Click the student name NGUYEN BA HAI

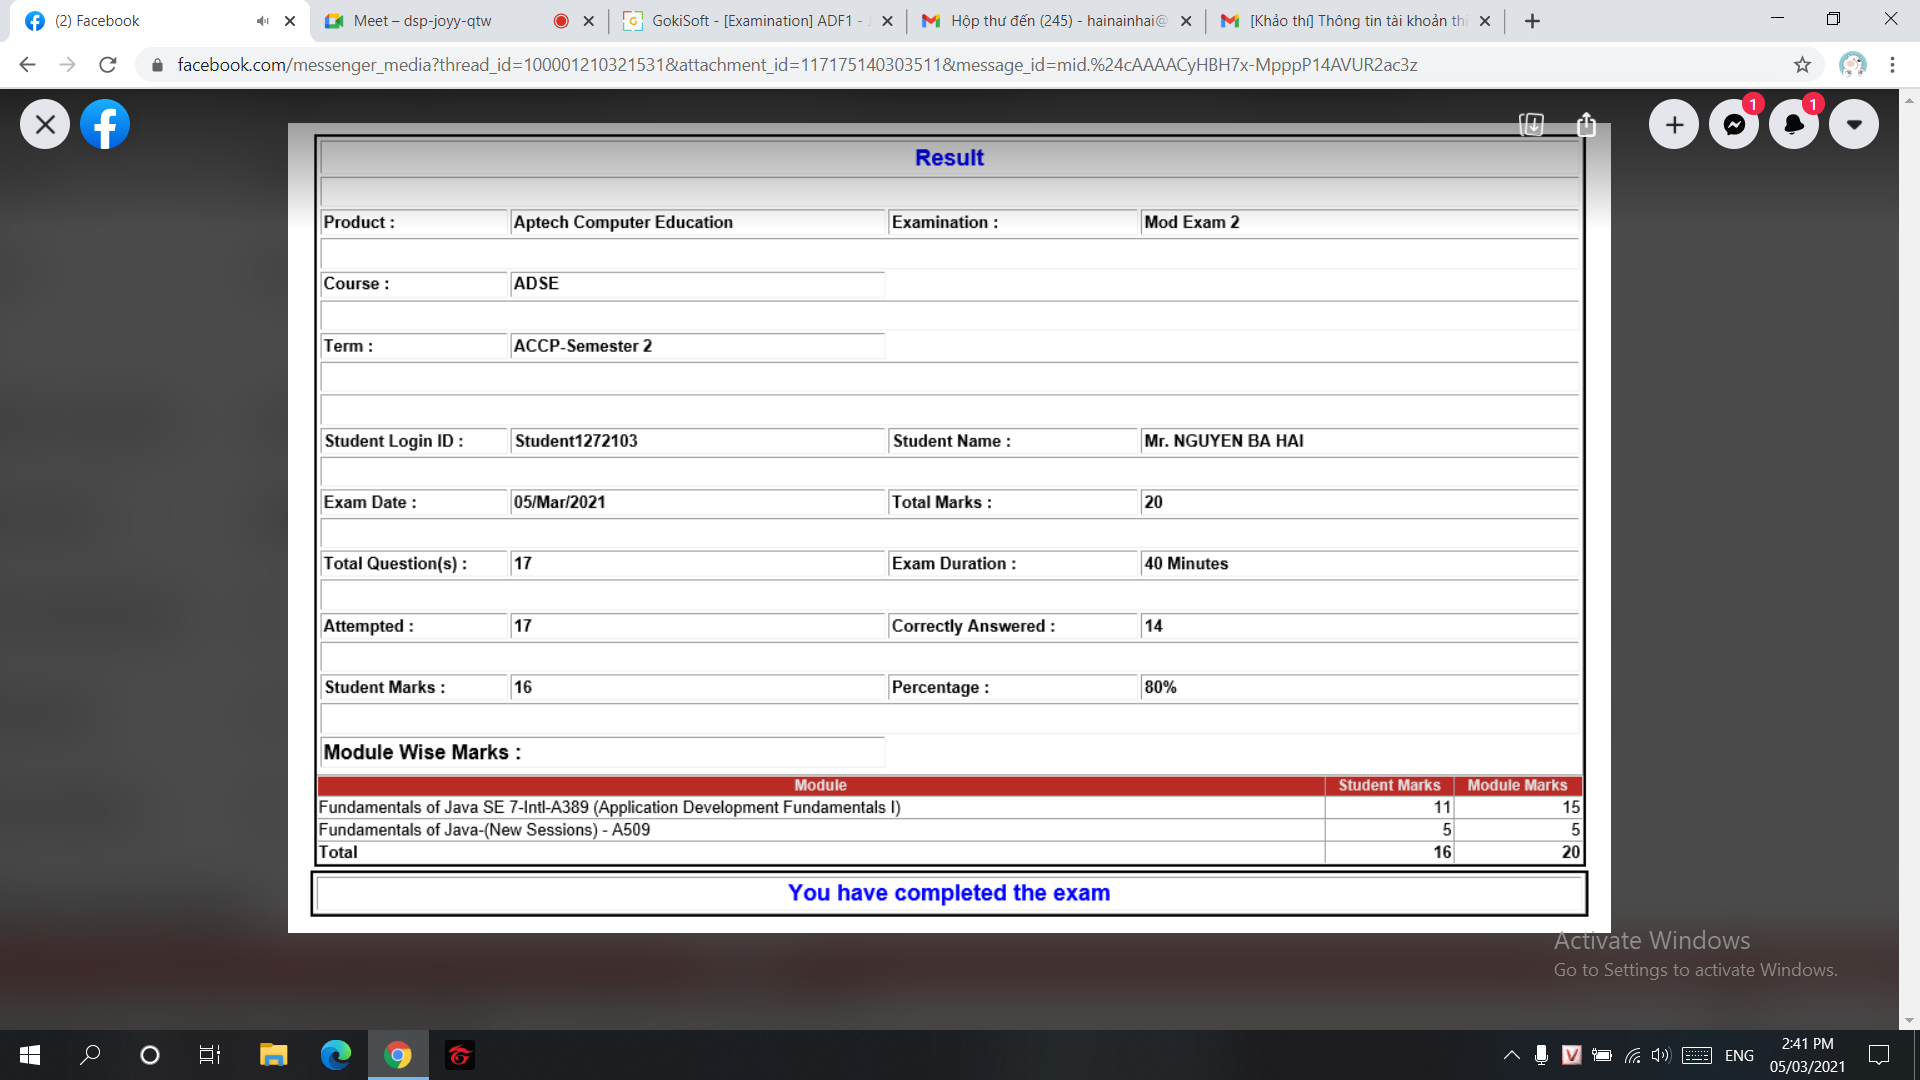tap(1223, 441)
